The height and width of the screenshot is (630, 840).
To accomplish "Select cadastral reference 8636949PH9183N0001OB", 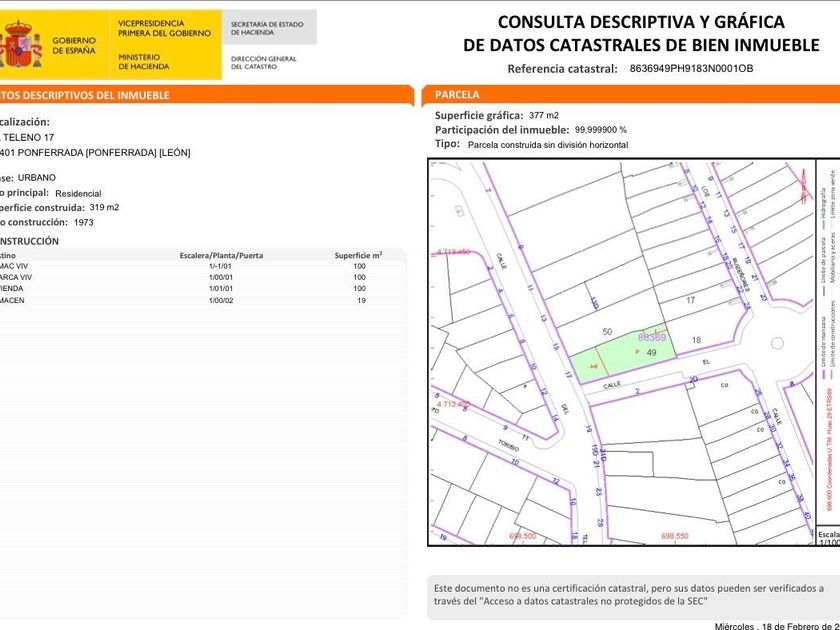I will point(691,68).
